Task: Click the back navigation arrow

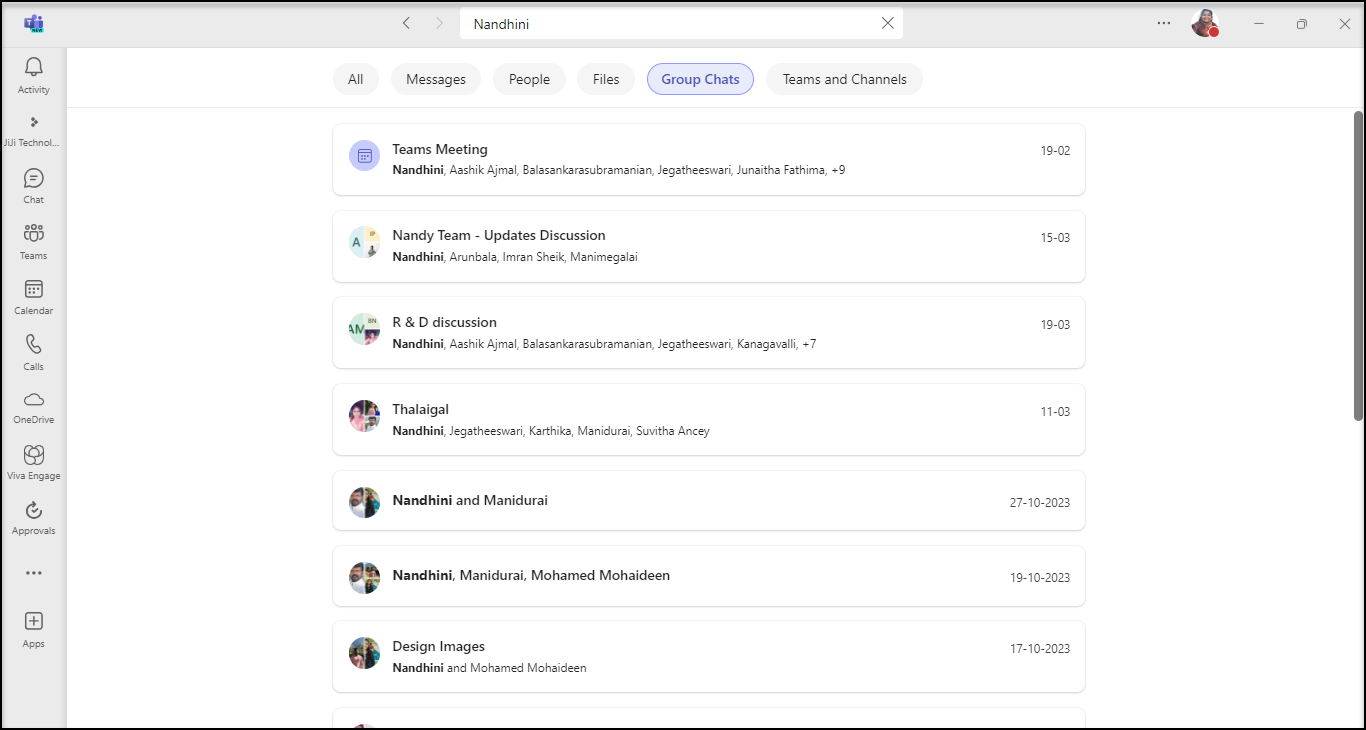Action: [x=406, y=23]
